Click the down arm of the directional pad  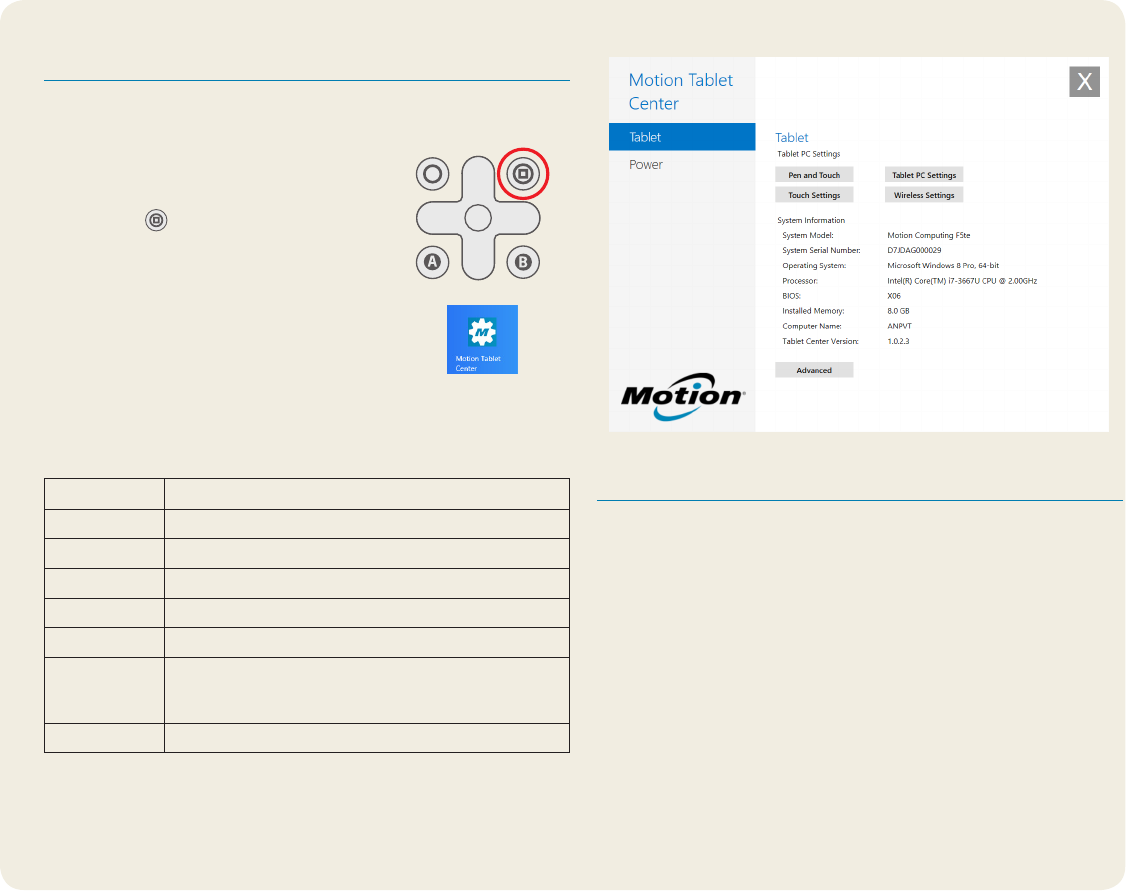(478, 257)
